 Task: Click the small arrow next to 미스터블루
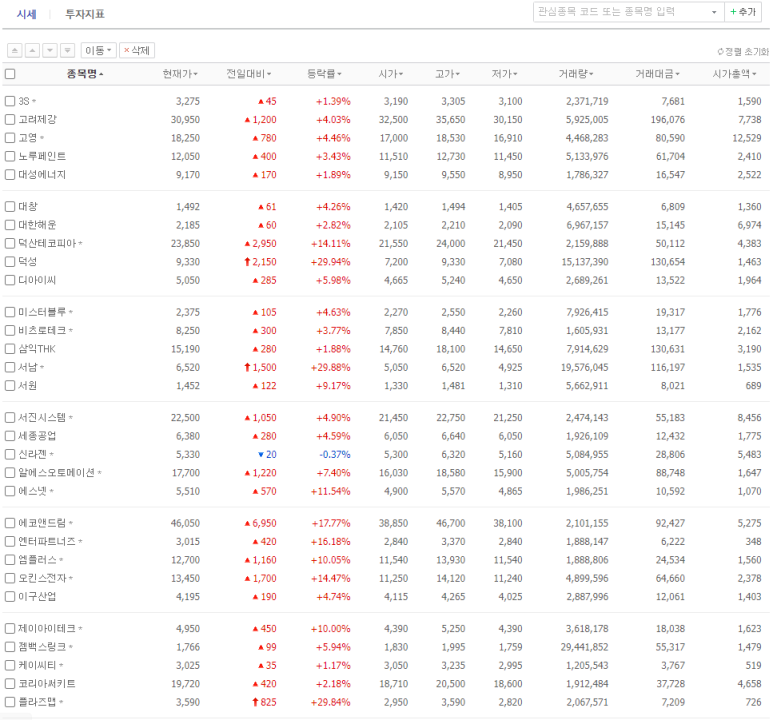[x=70, y=313]
